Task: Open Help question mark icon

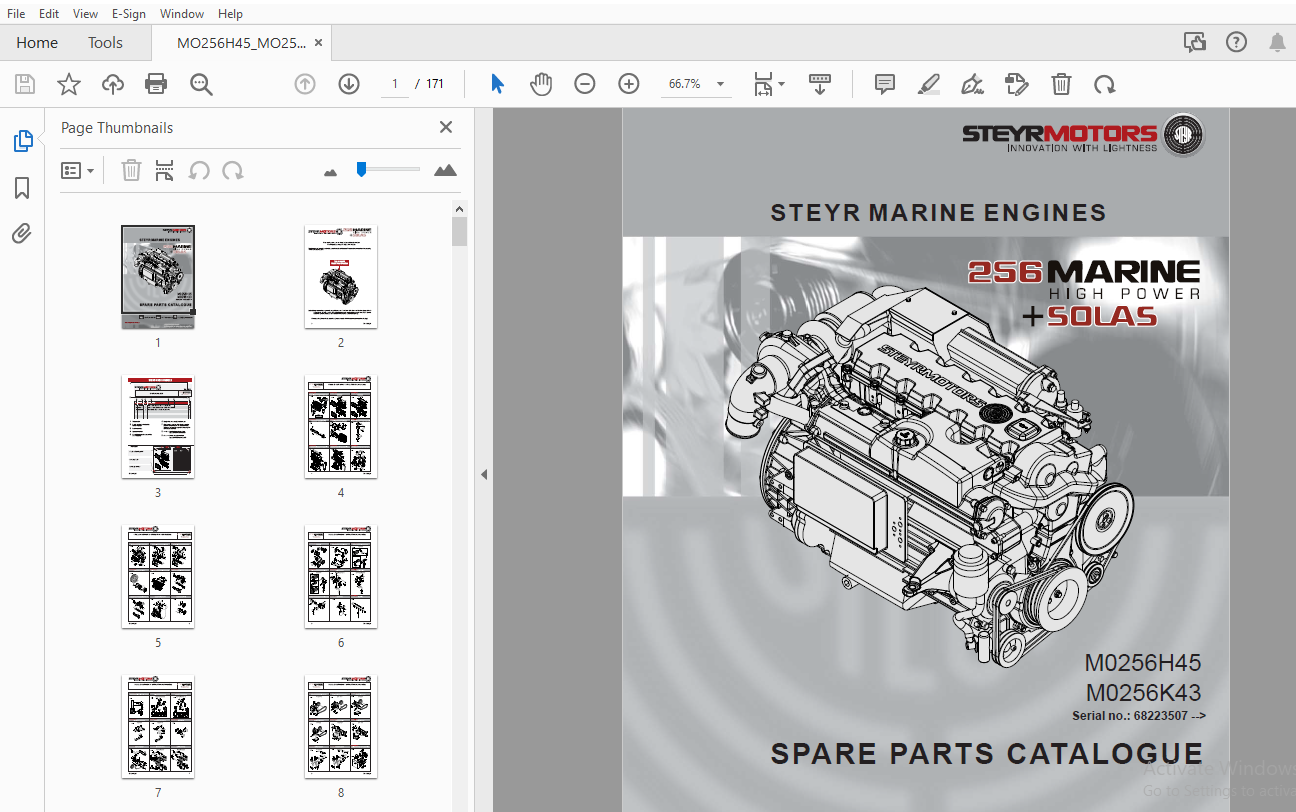Action: pyautogui.click(x=1237, y=42)
